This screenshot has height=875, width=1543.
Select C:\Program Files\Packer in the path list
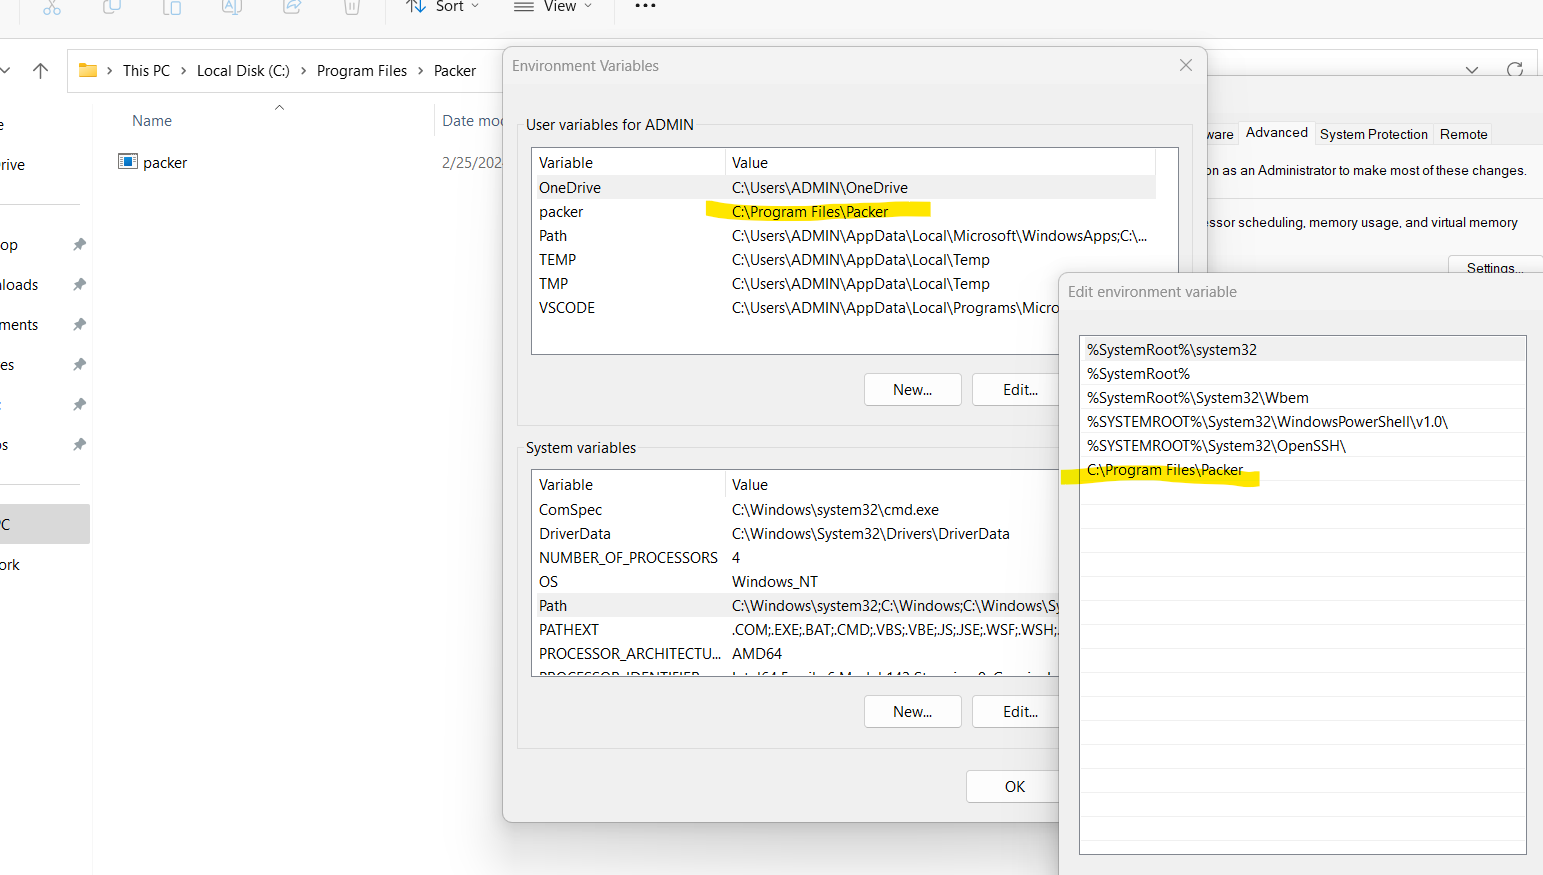click(x=1303, y=469)
